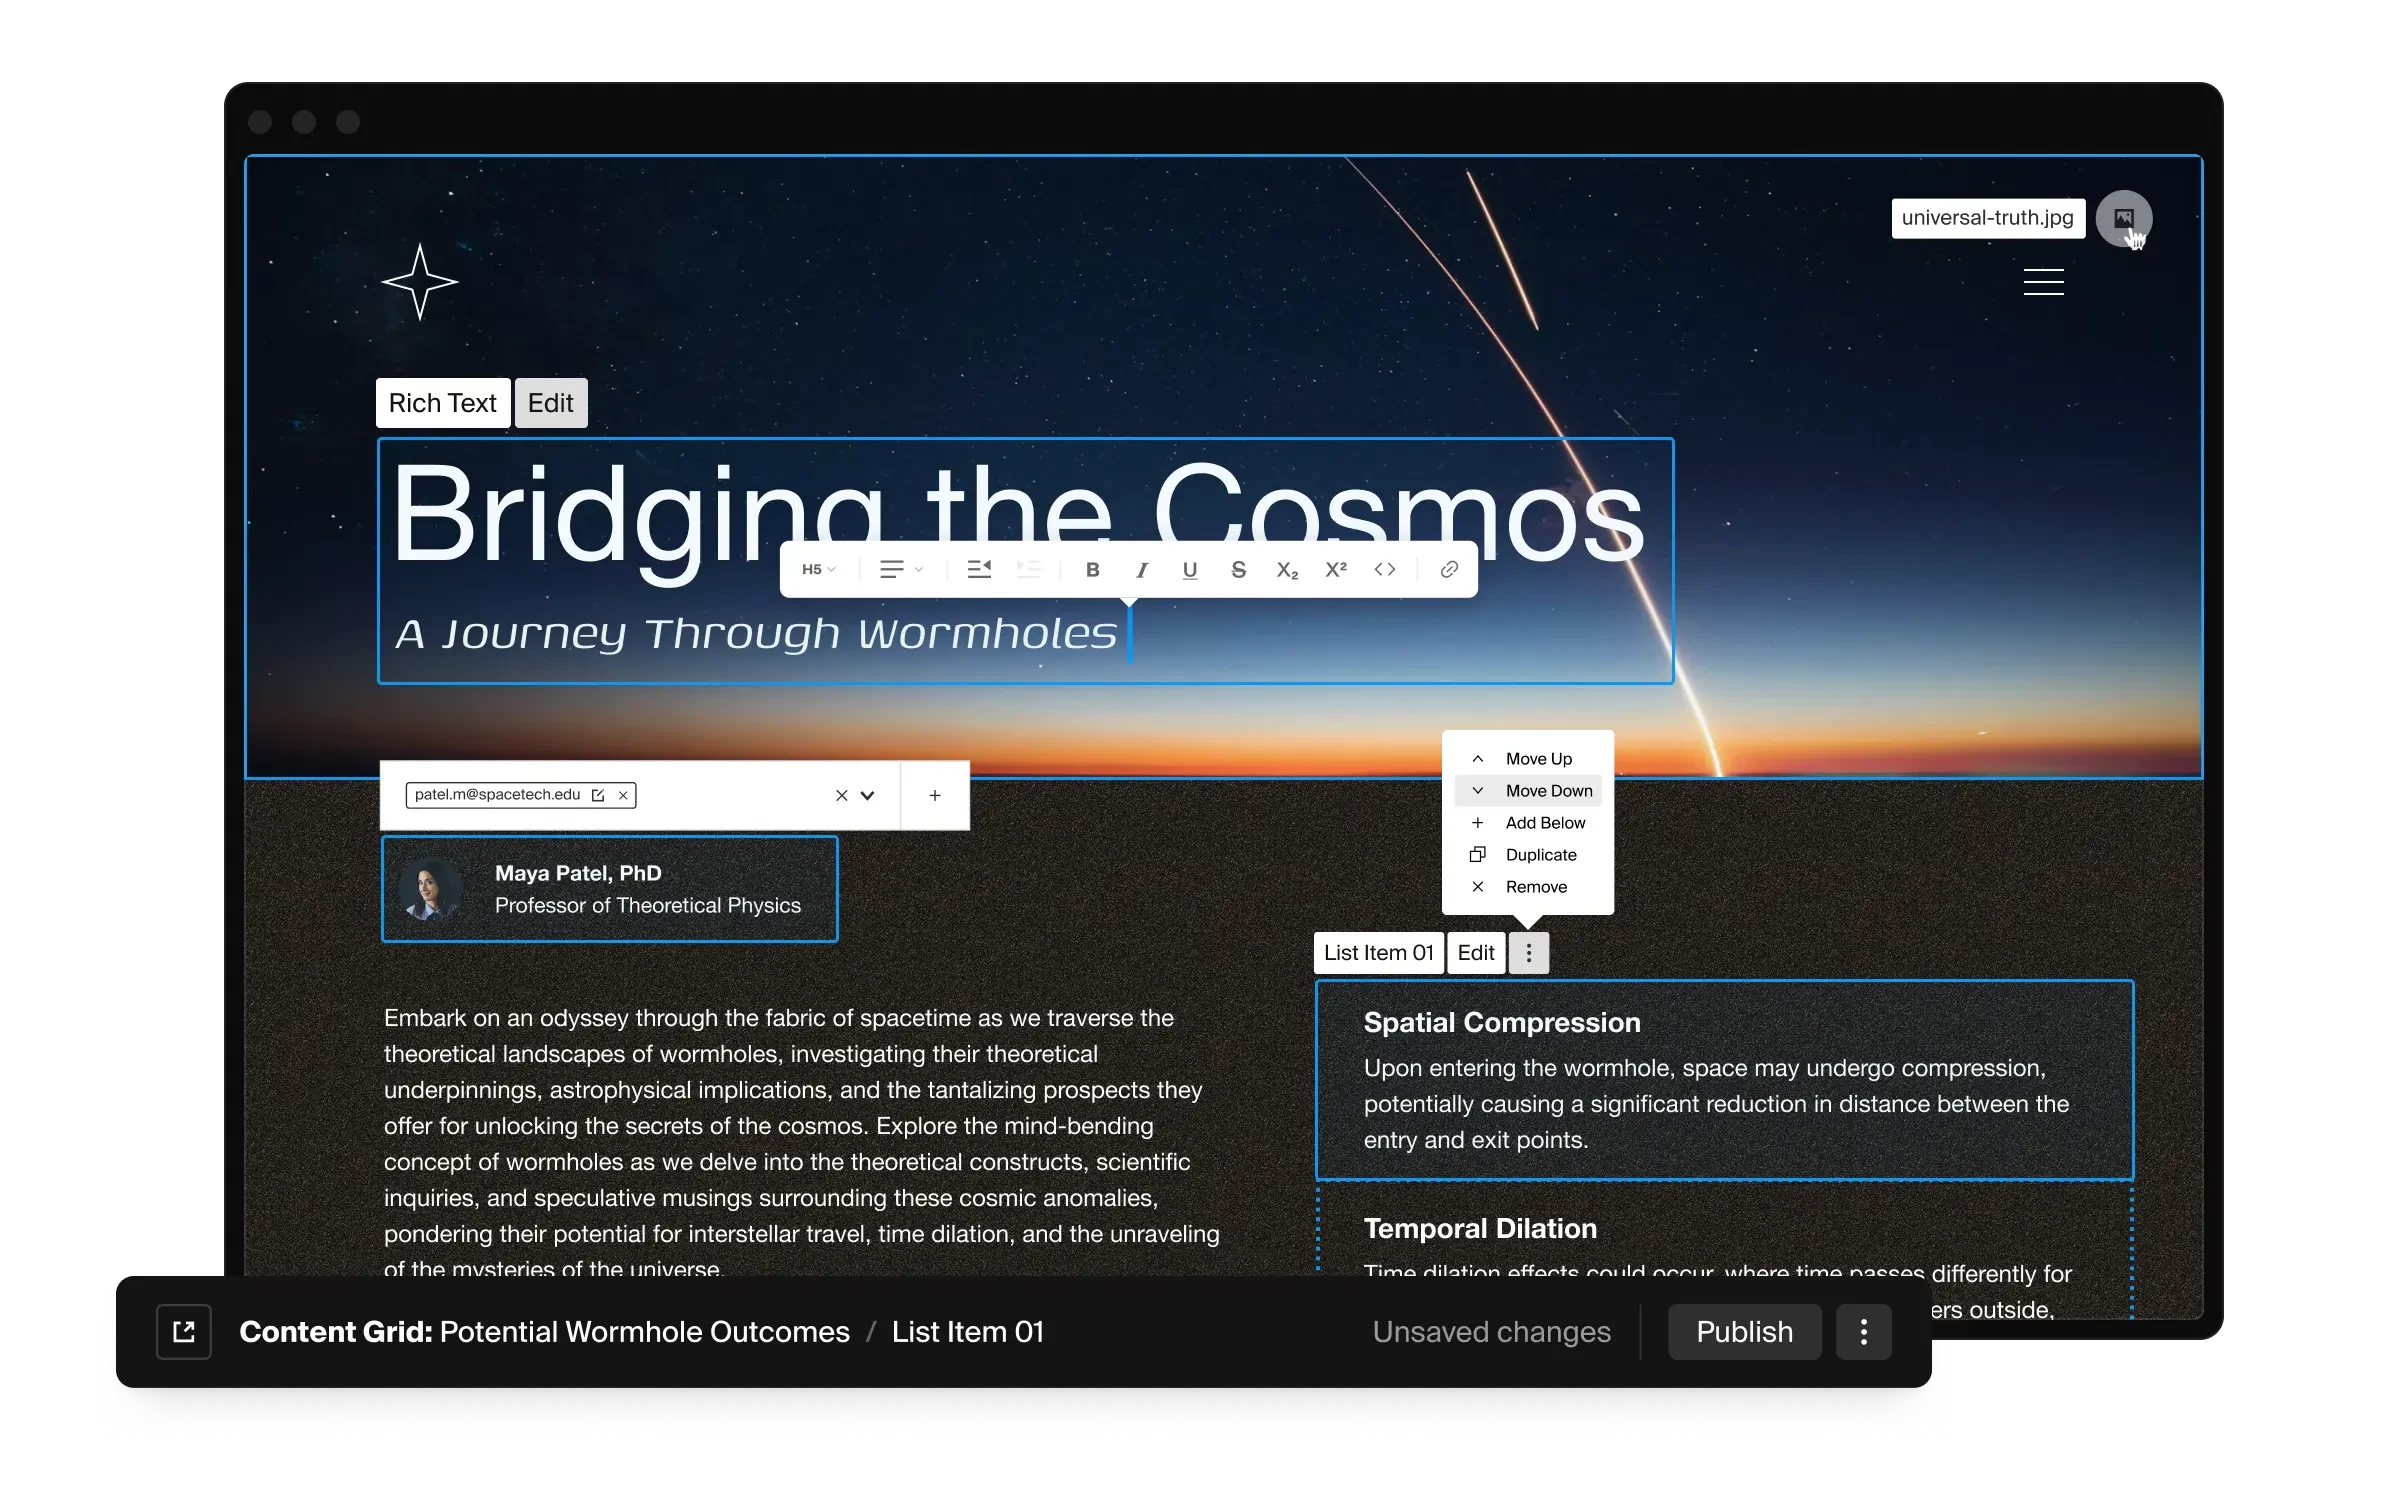
Task: Click the external link open icon
Action: (x=185, y=1331)
